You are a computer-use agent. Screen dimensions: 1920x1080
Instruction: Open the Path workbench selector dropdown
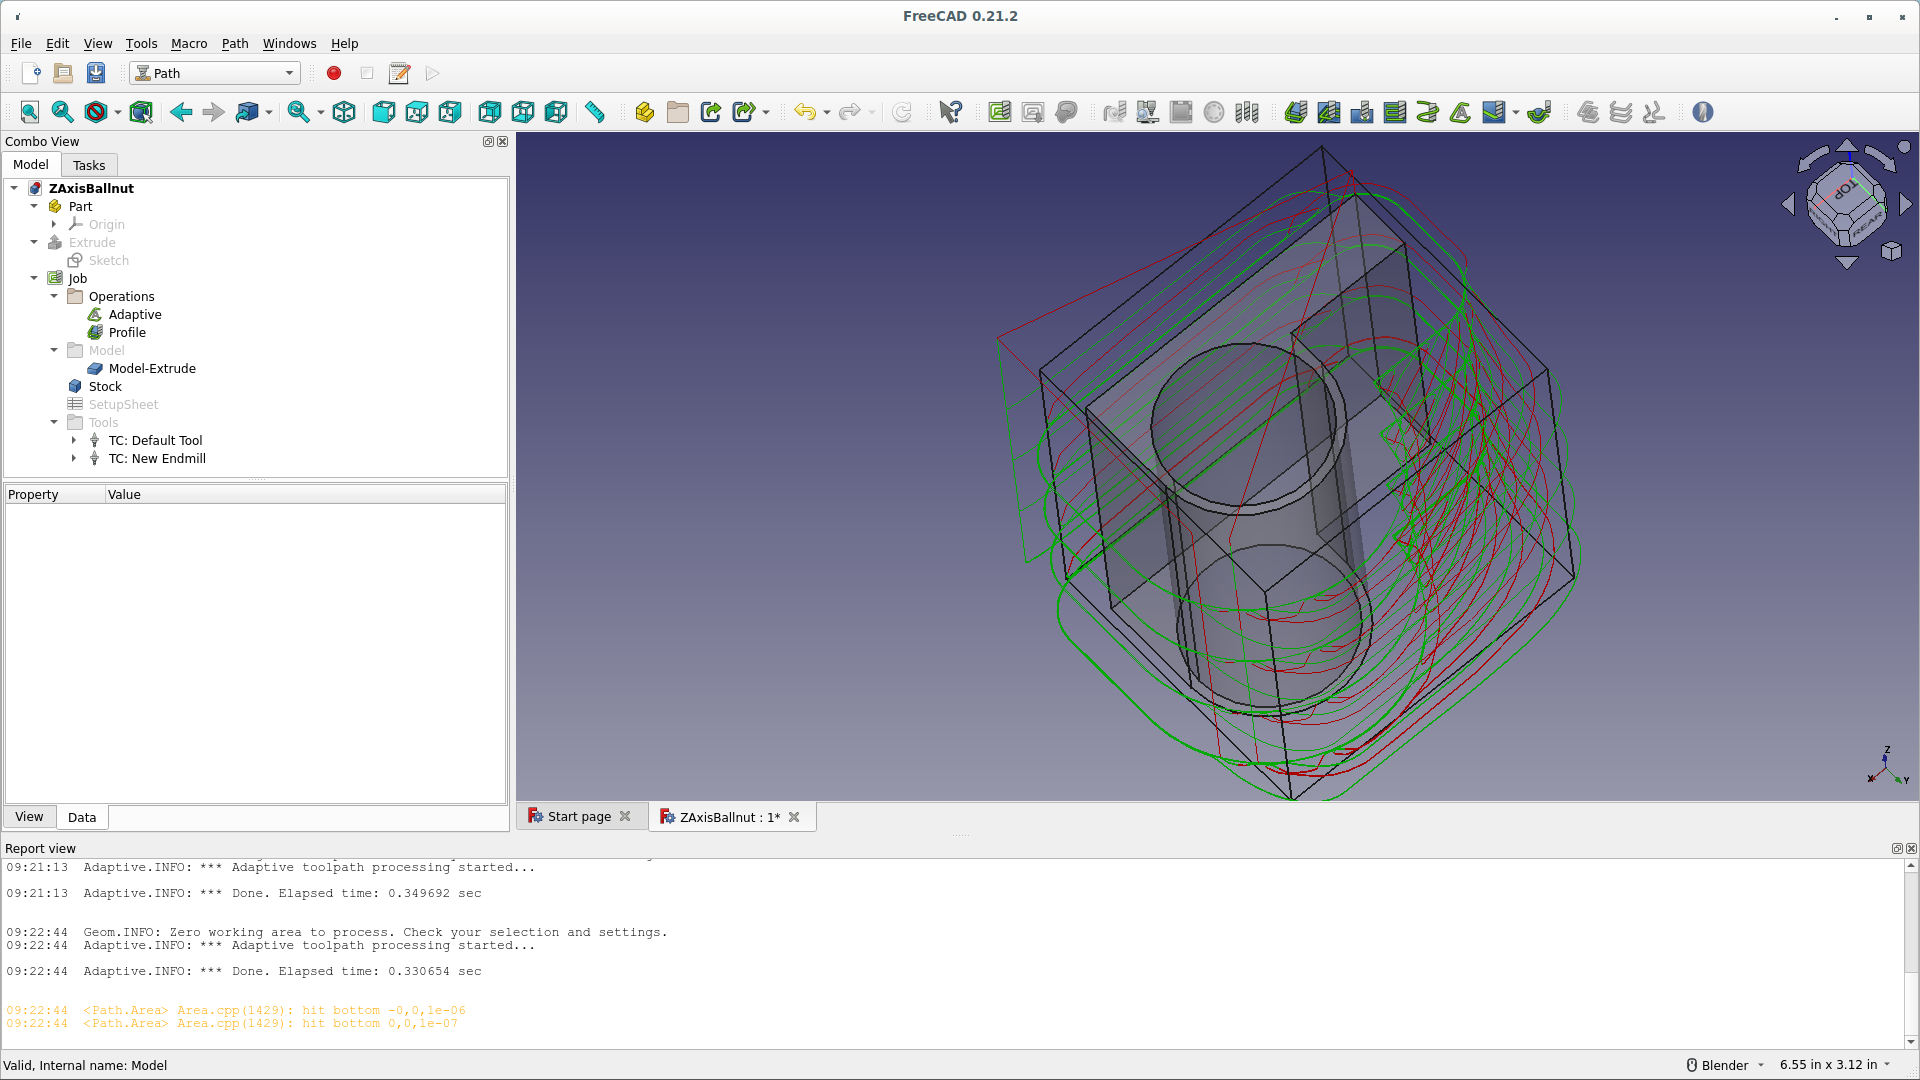[215, 73]
